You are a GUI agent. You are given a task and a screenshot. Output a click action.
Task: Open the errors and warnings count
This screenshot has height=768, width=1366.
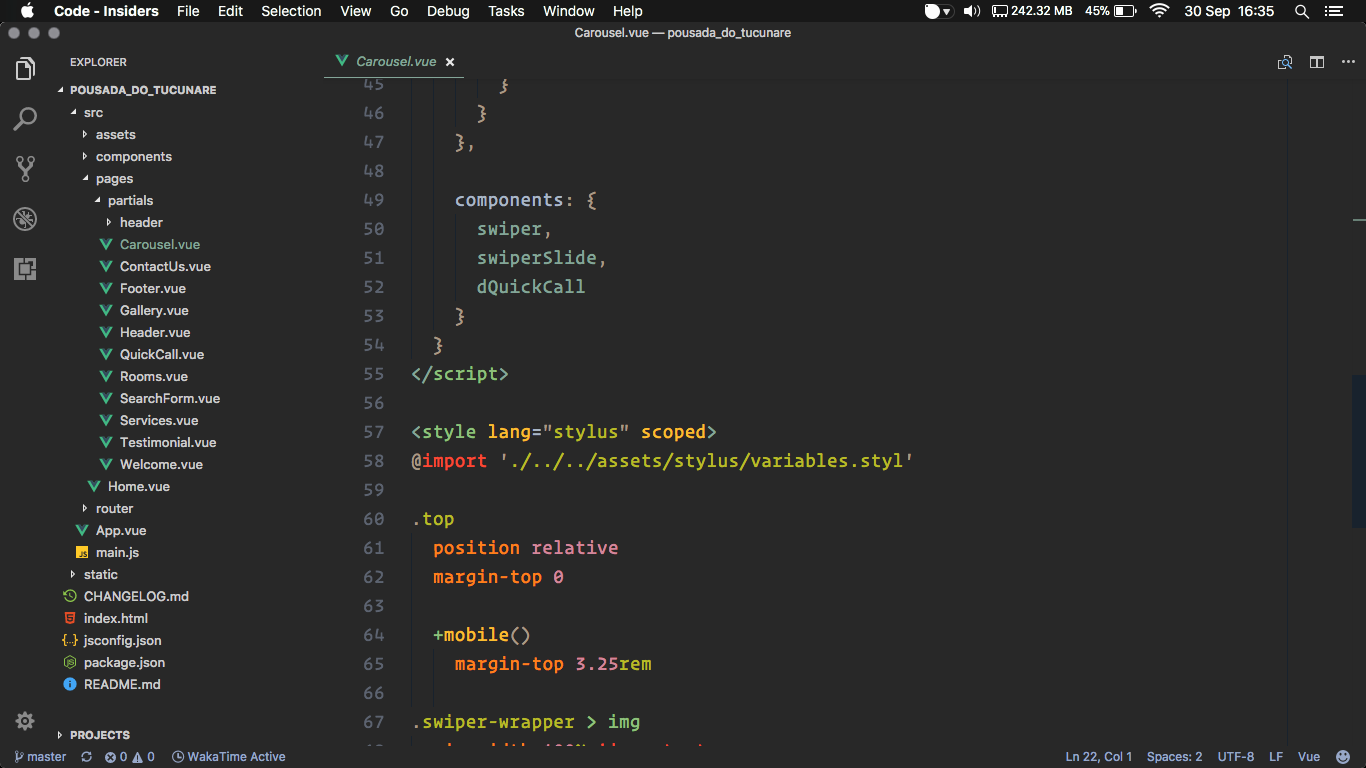(x=130, y=757)
